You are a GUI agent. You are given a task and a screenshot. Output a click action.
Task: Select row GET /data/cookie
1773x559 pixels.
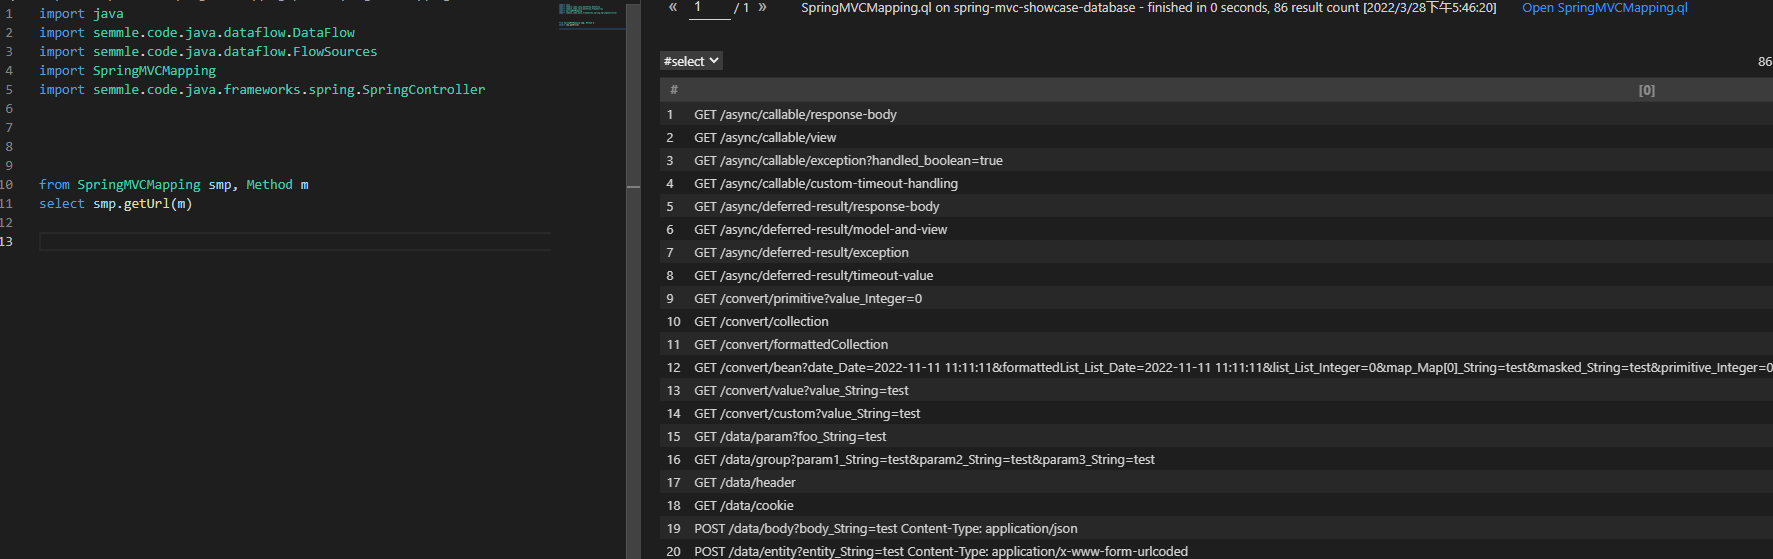[1216, 505]
